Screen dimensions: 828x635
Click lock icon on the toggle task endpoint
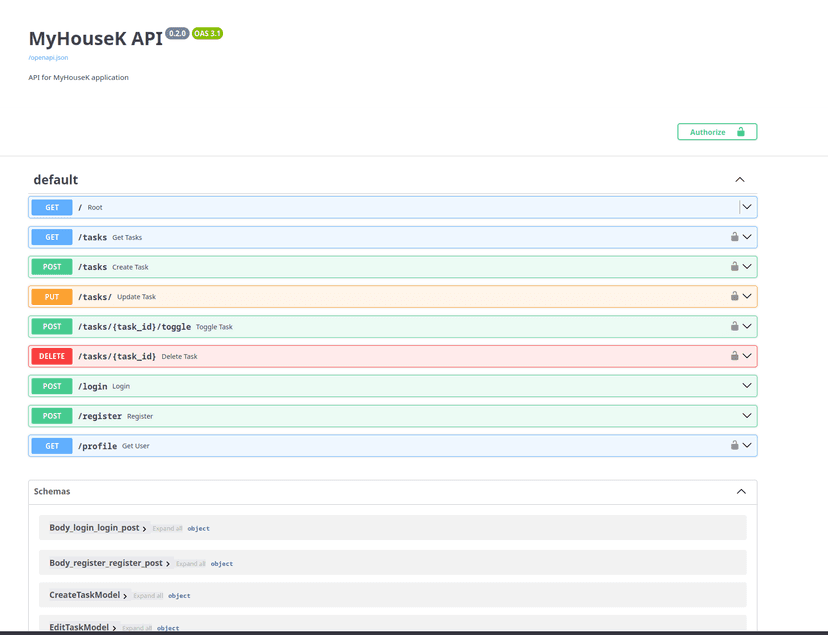pos(734,327)
